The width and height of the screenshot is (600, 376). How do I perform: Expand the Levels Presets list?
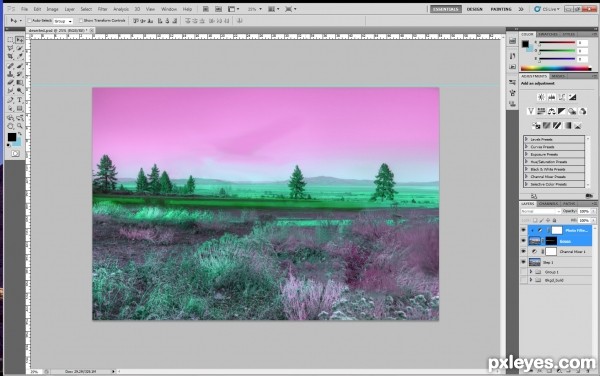527,139
